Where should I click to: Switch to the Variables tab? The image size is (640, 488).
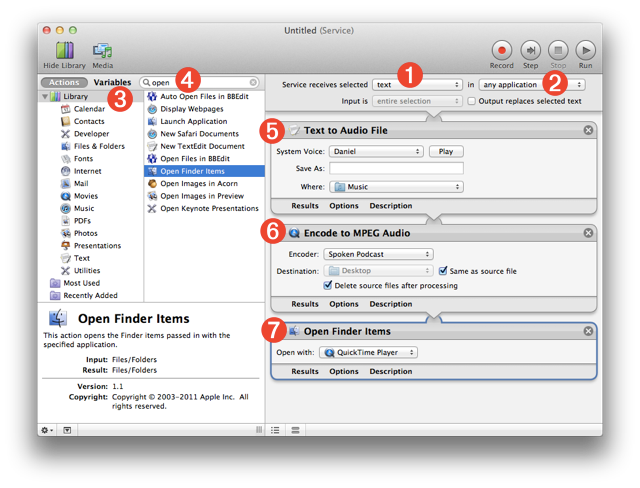pos(112,82)
